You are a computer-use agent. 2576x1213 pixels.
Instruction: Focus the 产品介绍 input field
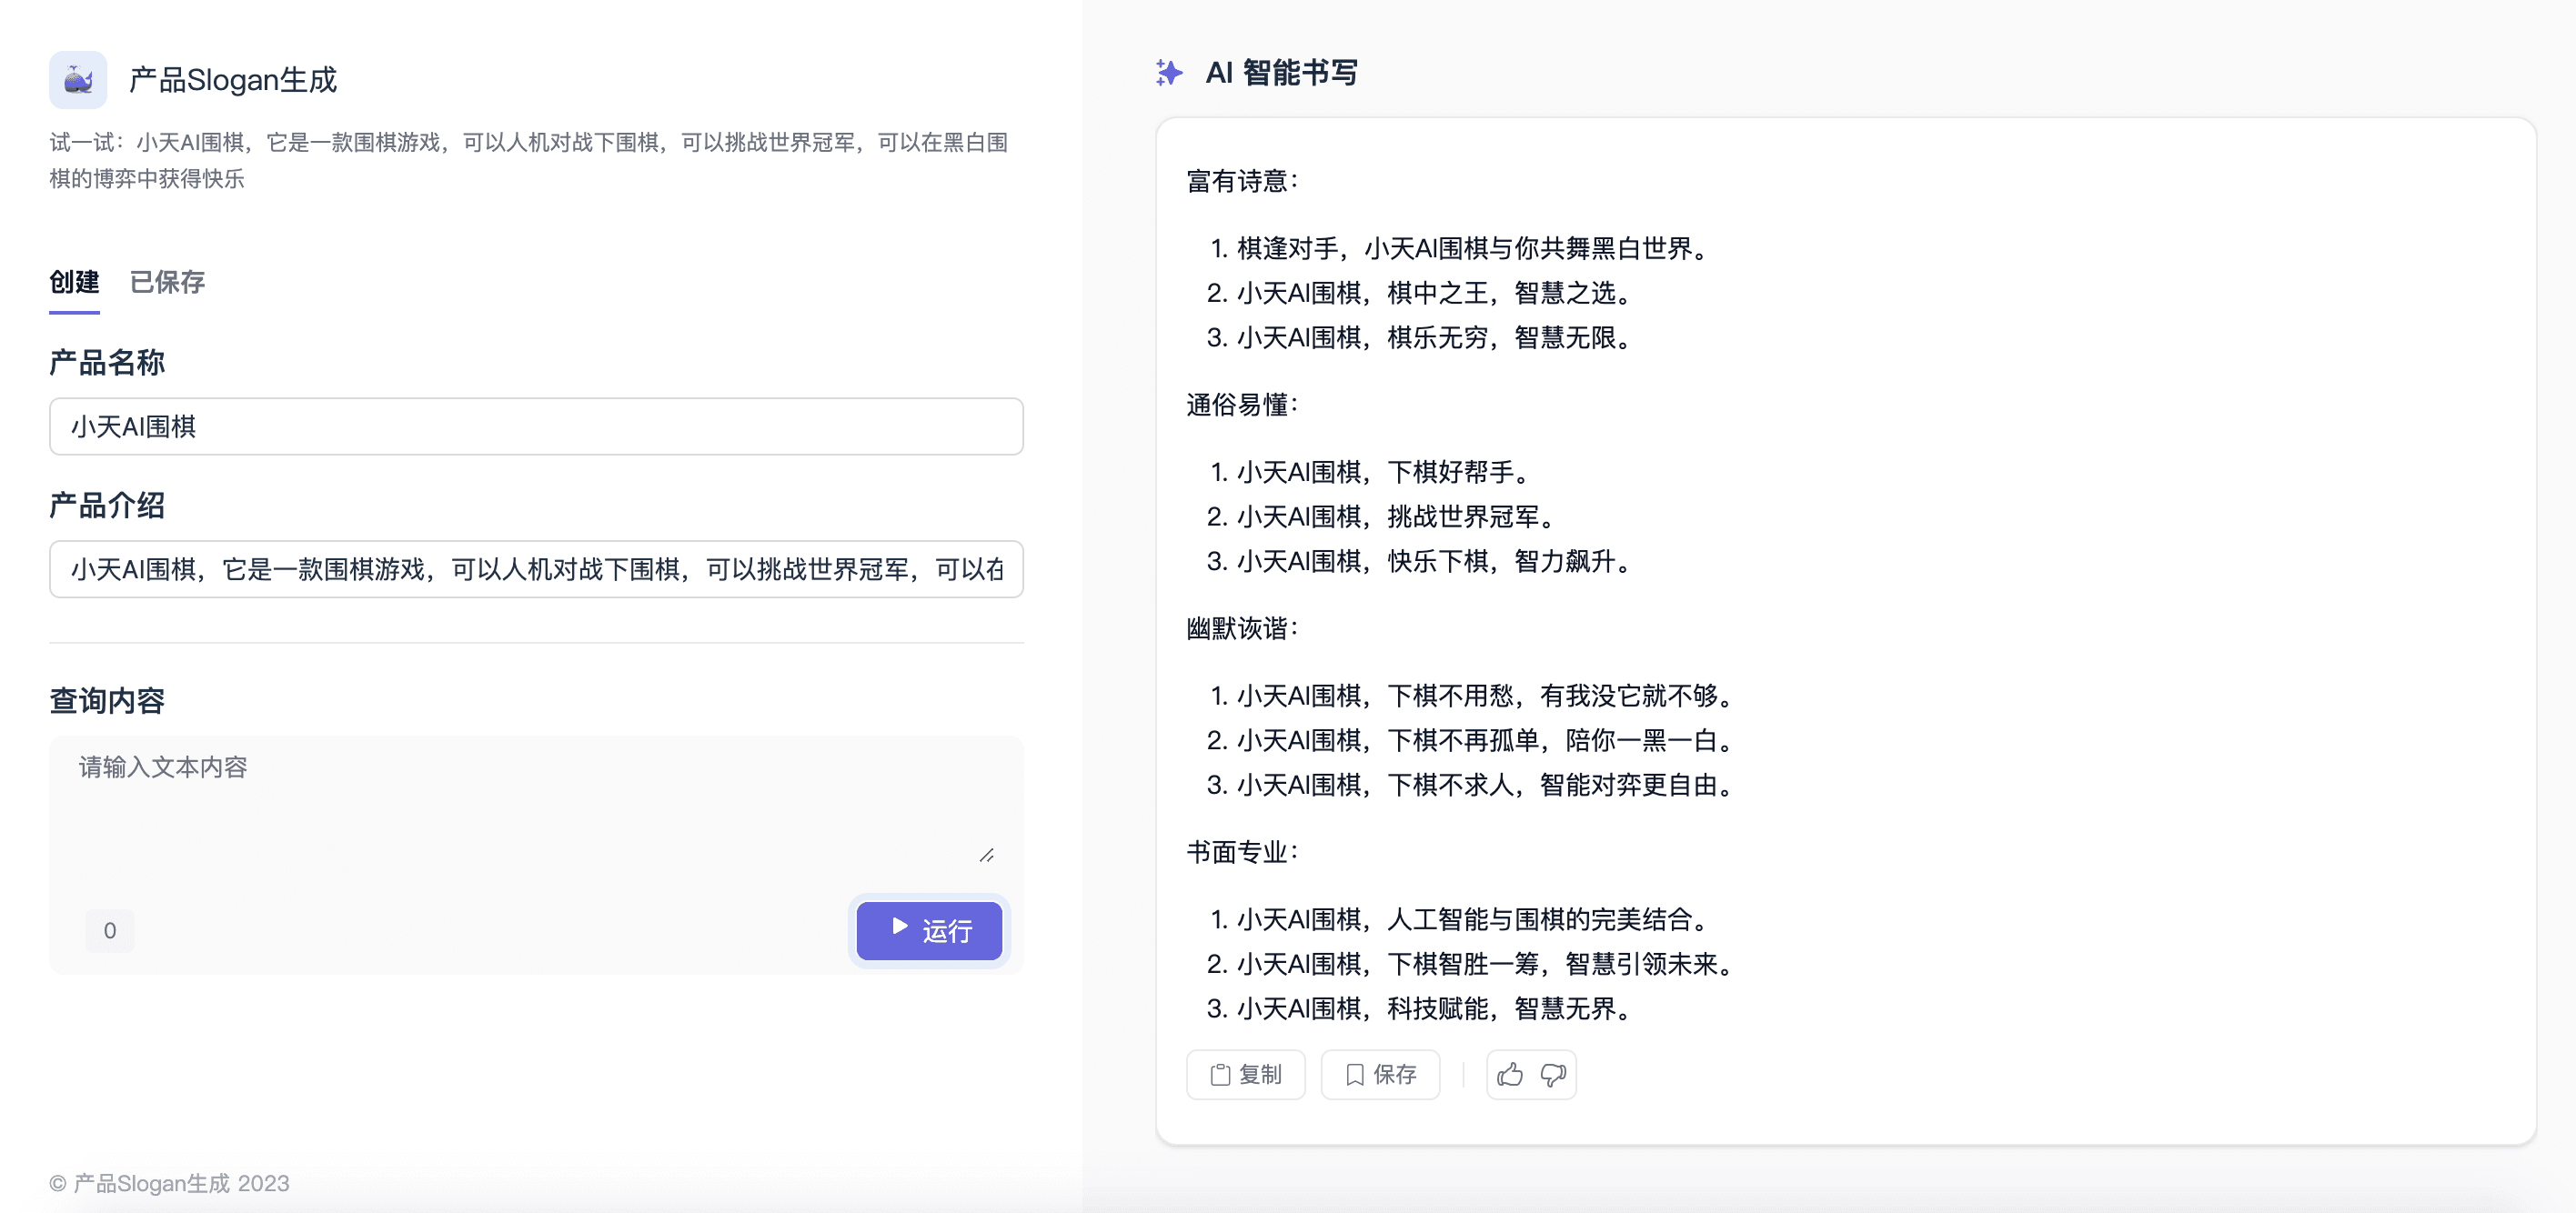536,570
